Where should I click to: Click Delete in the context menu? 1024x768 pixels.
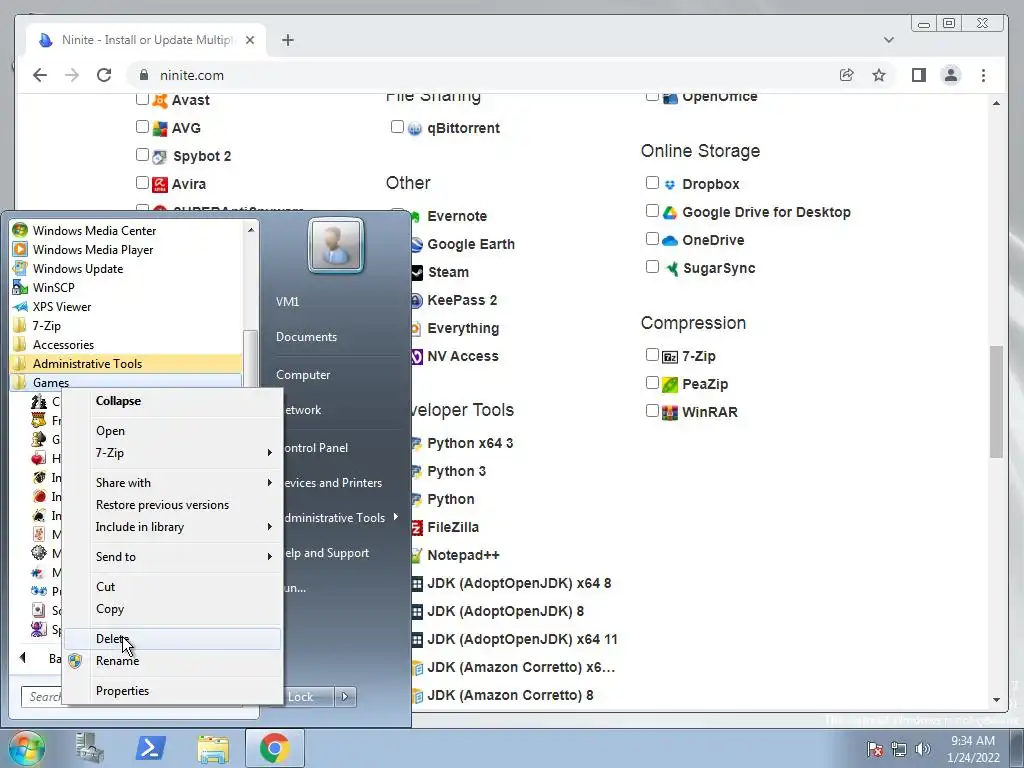(172, 639)
